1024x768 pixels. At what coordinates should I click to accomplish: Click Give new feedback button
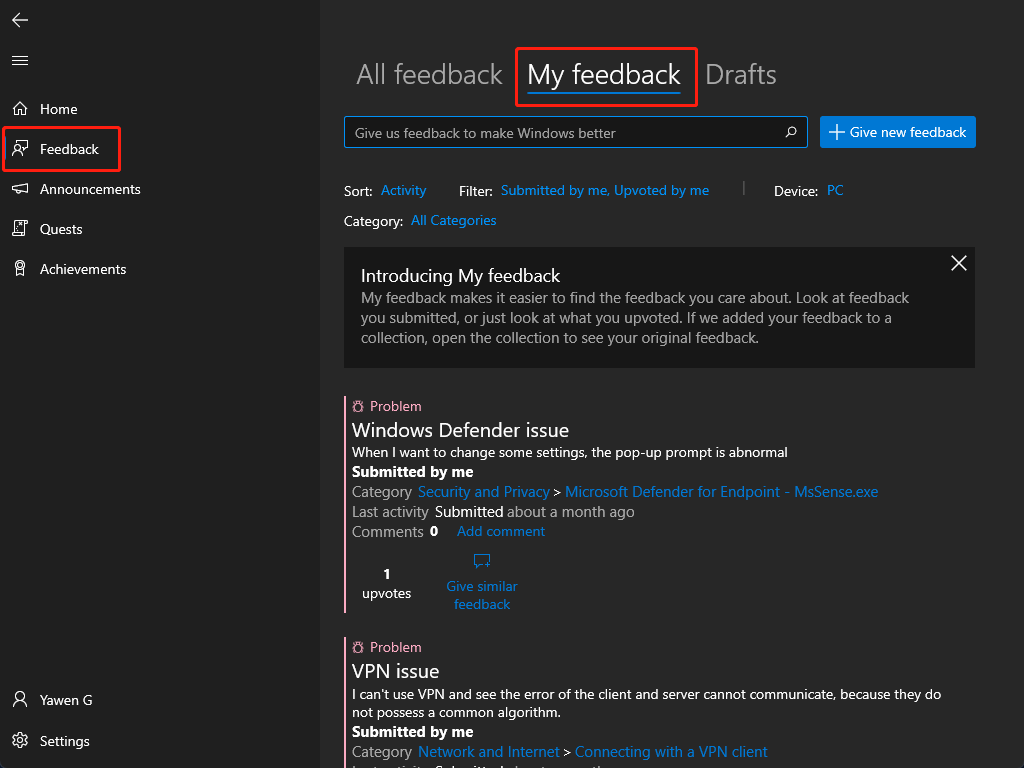(x=897, y=132)
